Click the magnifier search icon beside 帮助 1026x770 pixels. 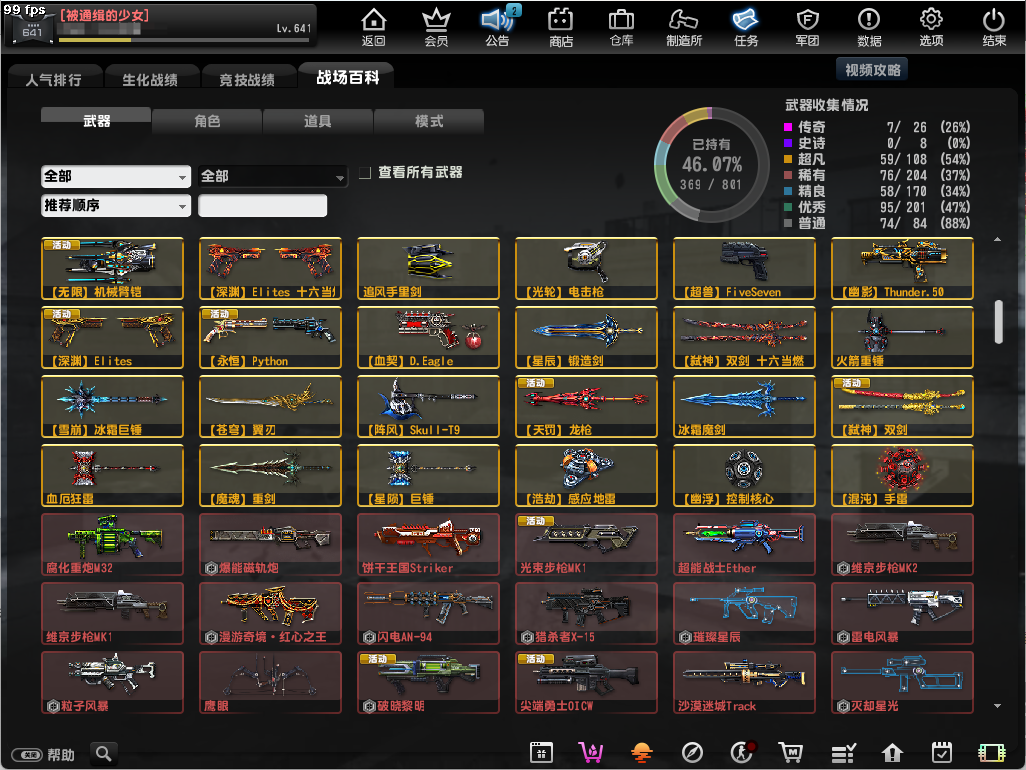pos(103,754)
